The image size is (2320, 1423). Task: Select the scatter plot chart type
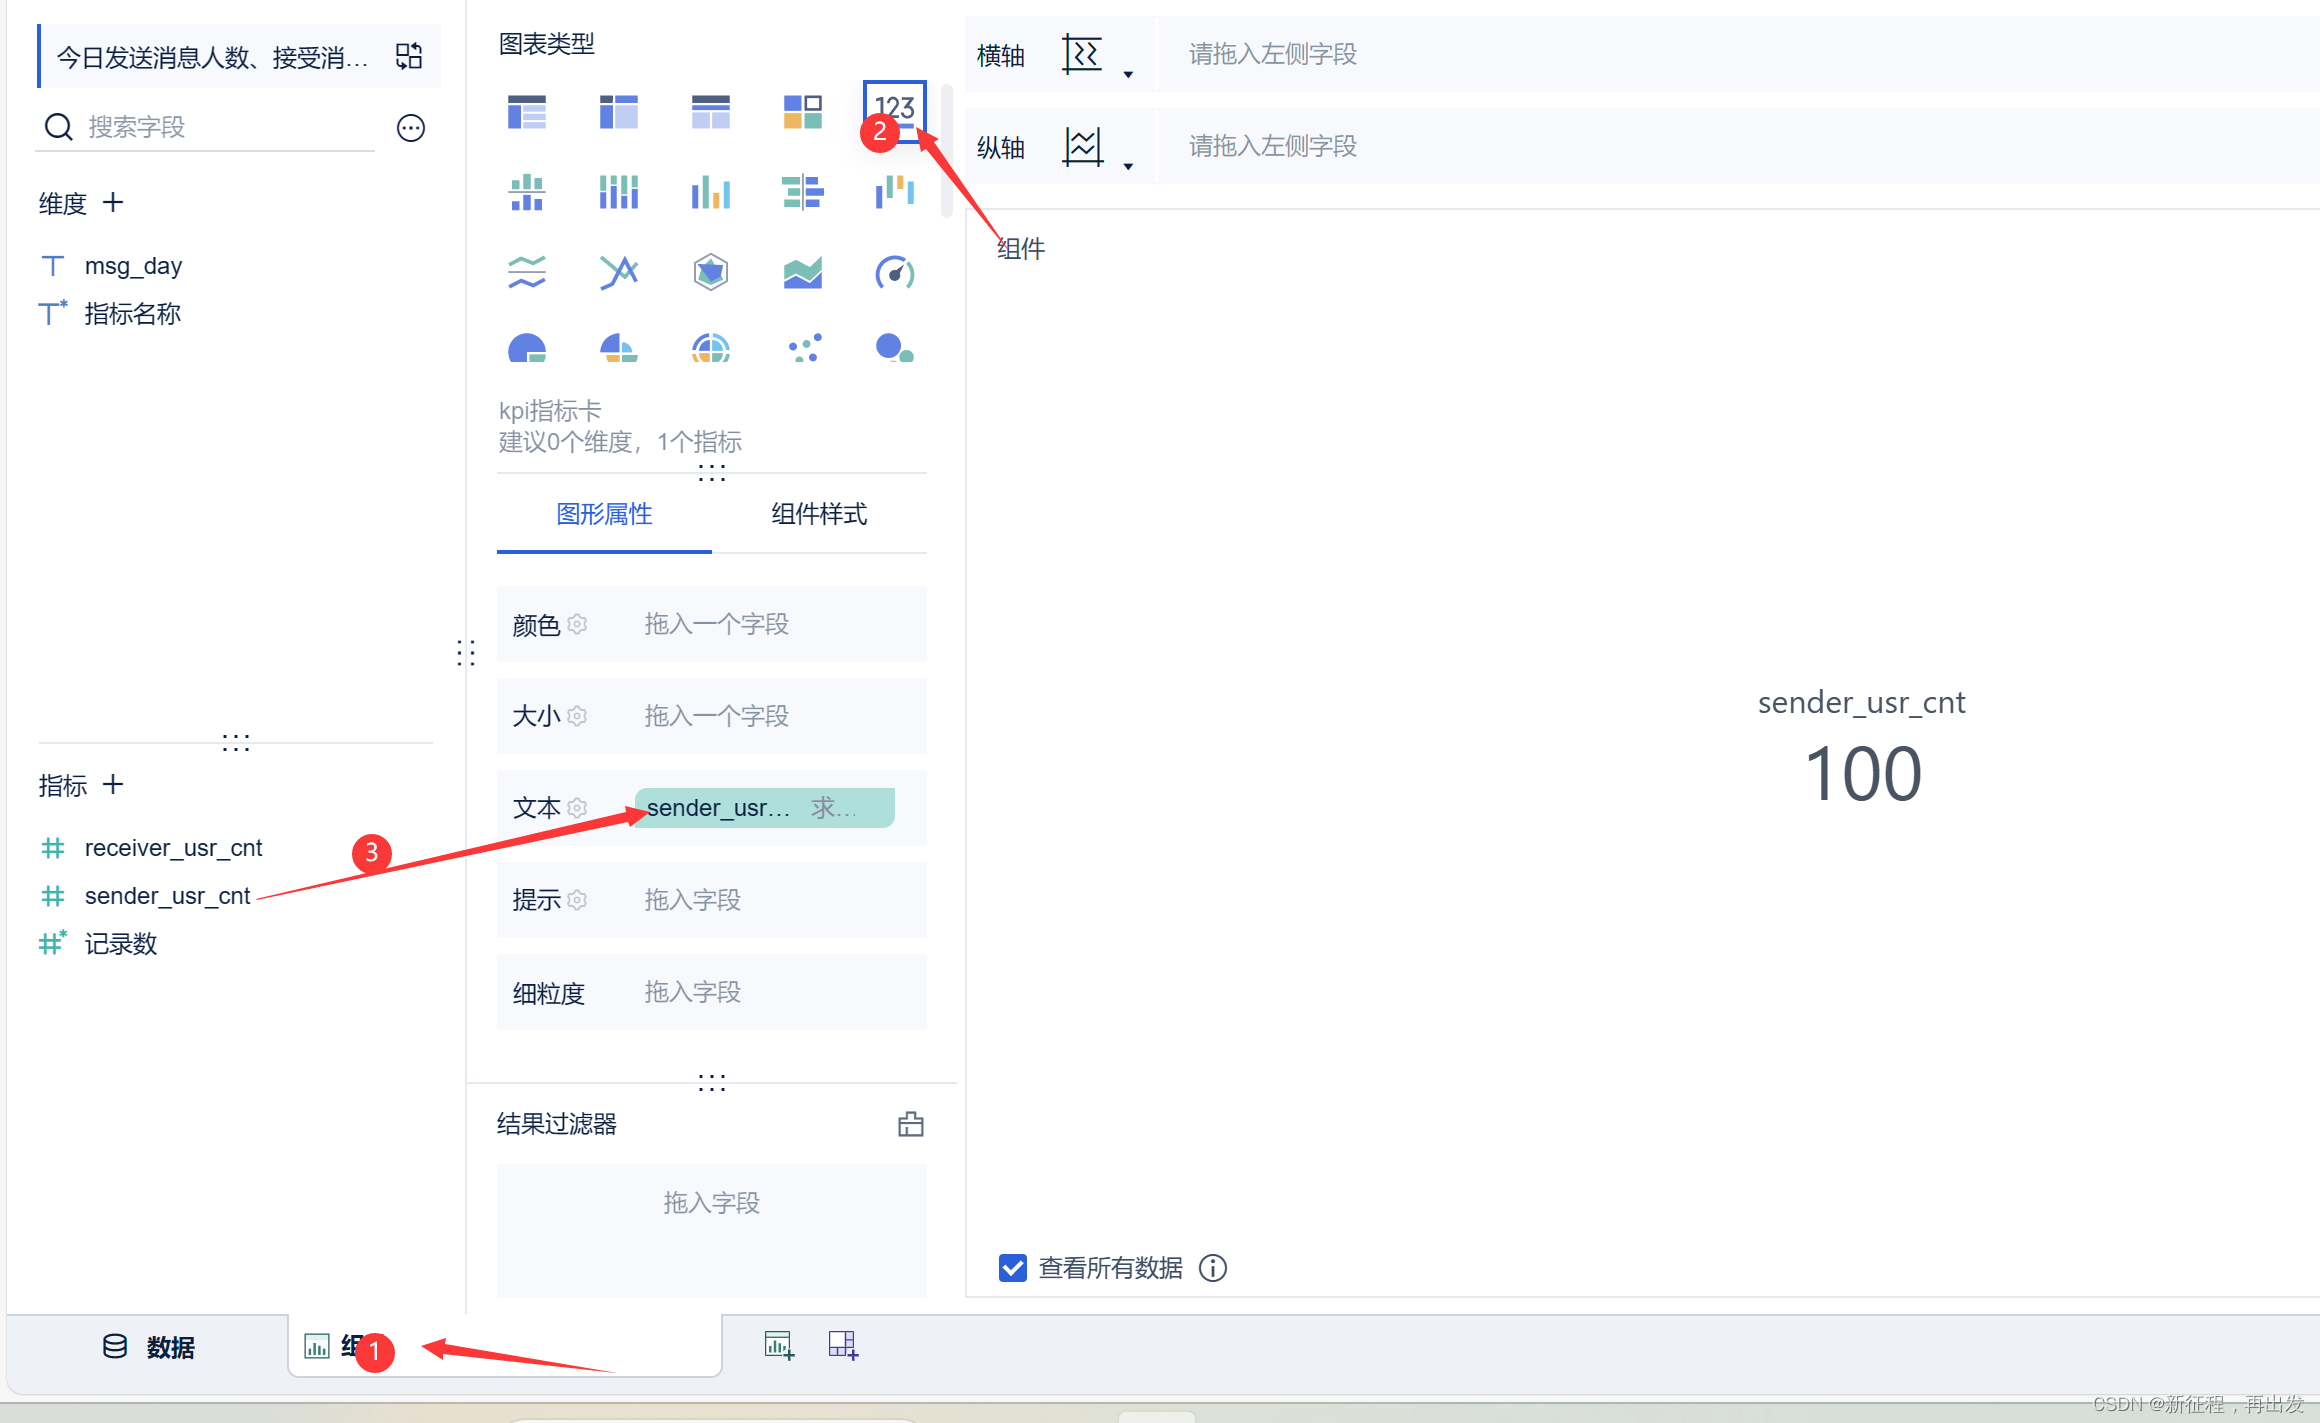(x=803, y=348)
